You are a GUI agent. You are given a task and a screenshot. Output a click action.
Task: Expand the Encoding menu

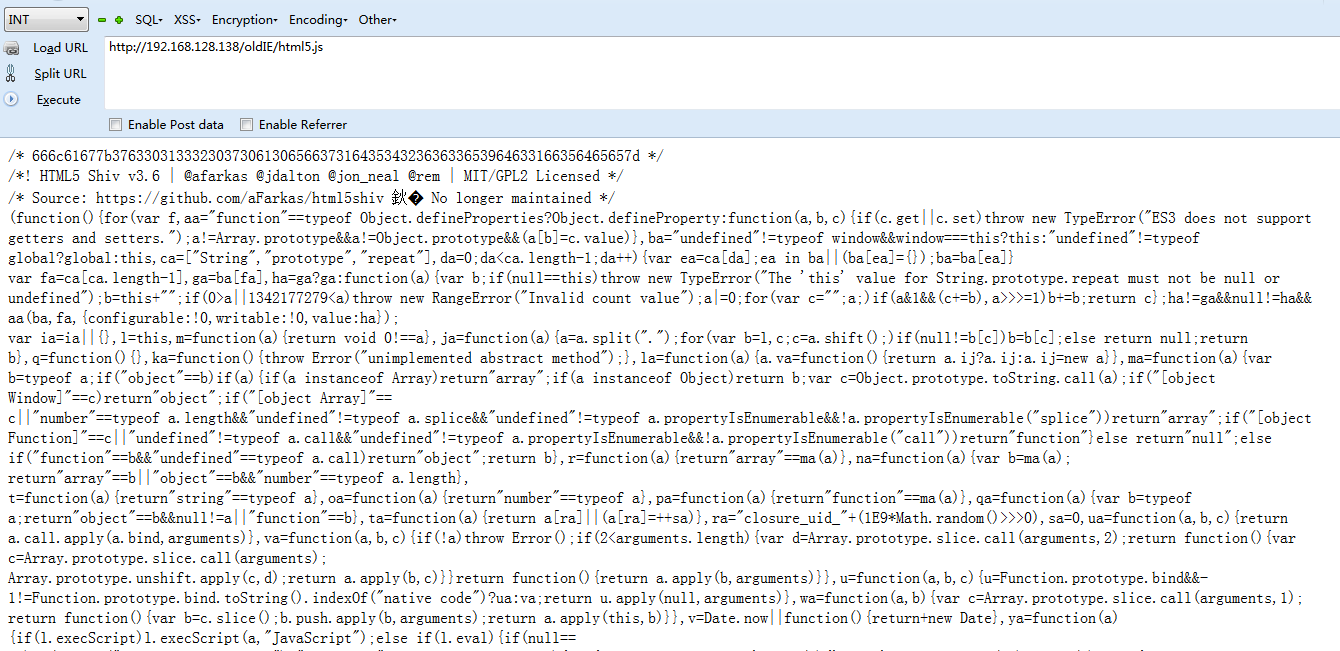pyautogui.click(x=318, y=20)
